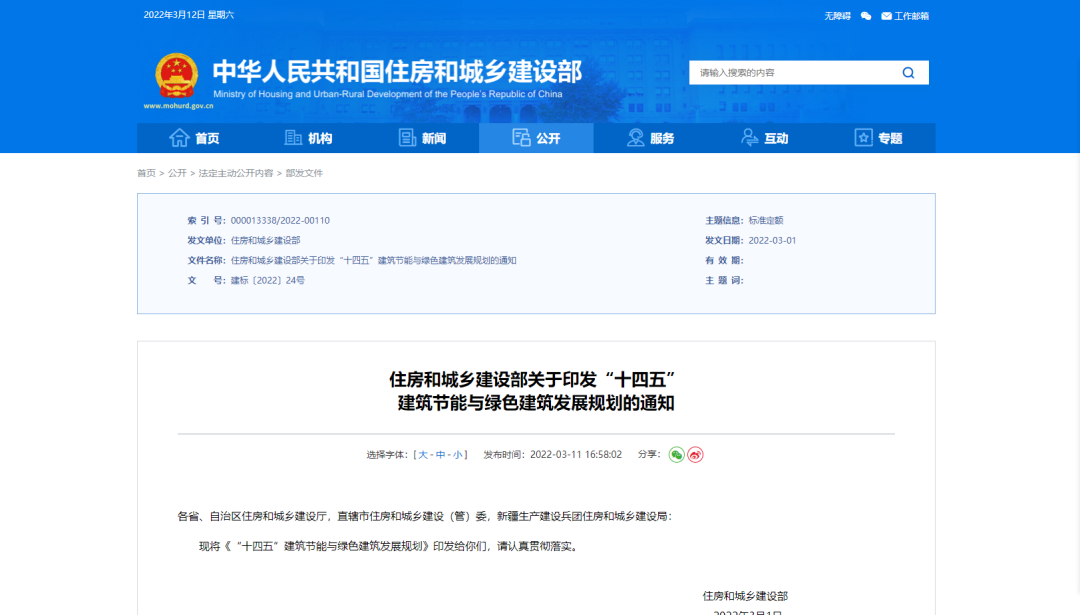Open the 机构 navigation tab
The height and width of the screenshot is (615, 1080).
pyautogui.click(x=308, y=138)
